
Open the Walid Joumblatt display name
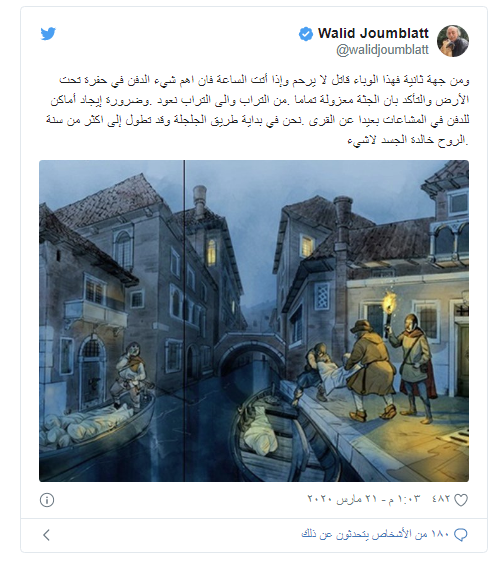coord(373,34)
